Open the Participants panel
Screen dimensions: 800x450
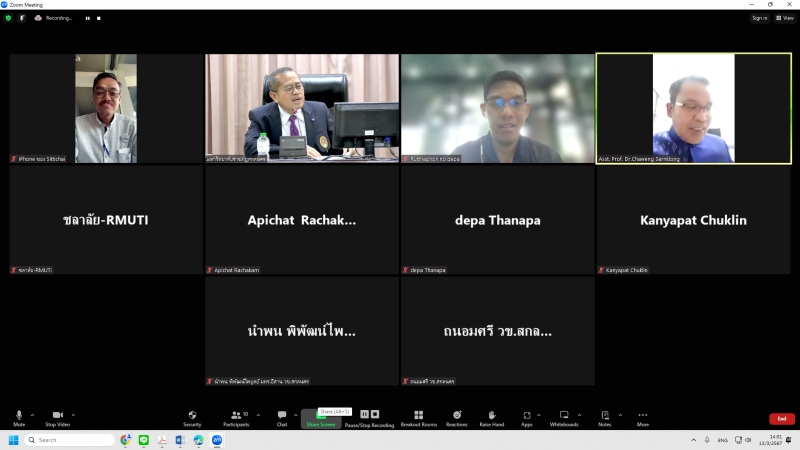pyautogui.click(x=236, y=416)
